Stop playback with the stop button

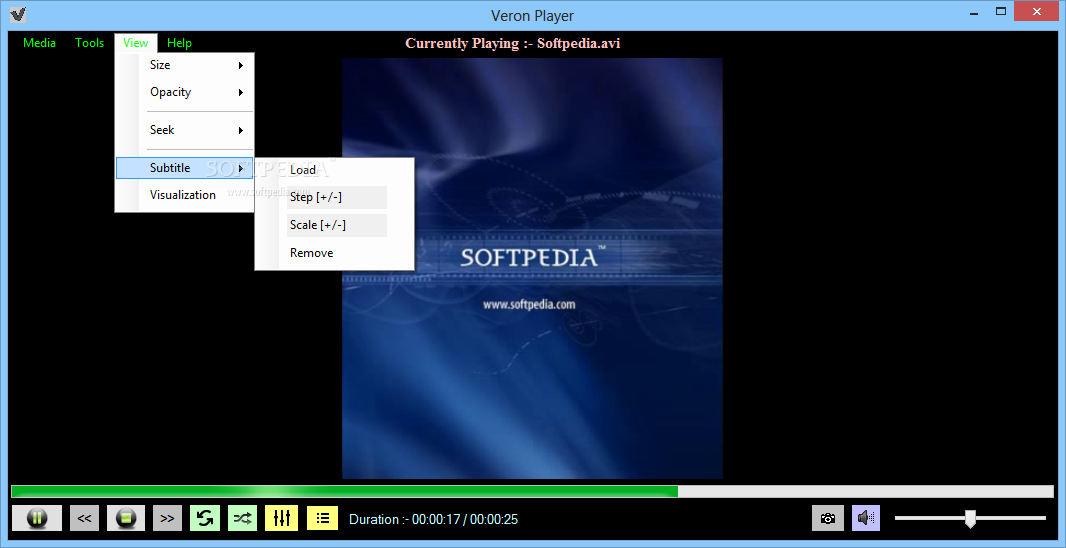pos(126,518)
